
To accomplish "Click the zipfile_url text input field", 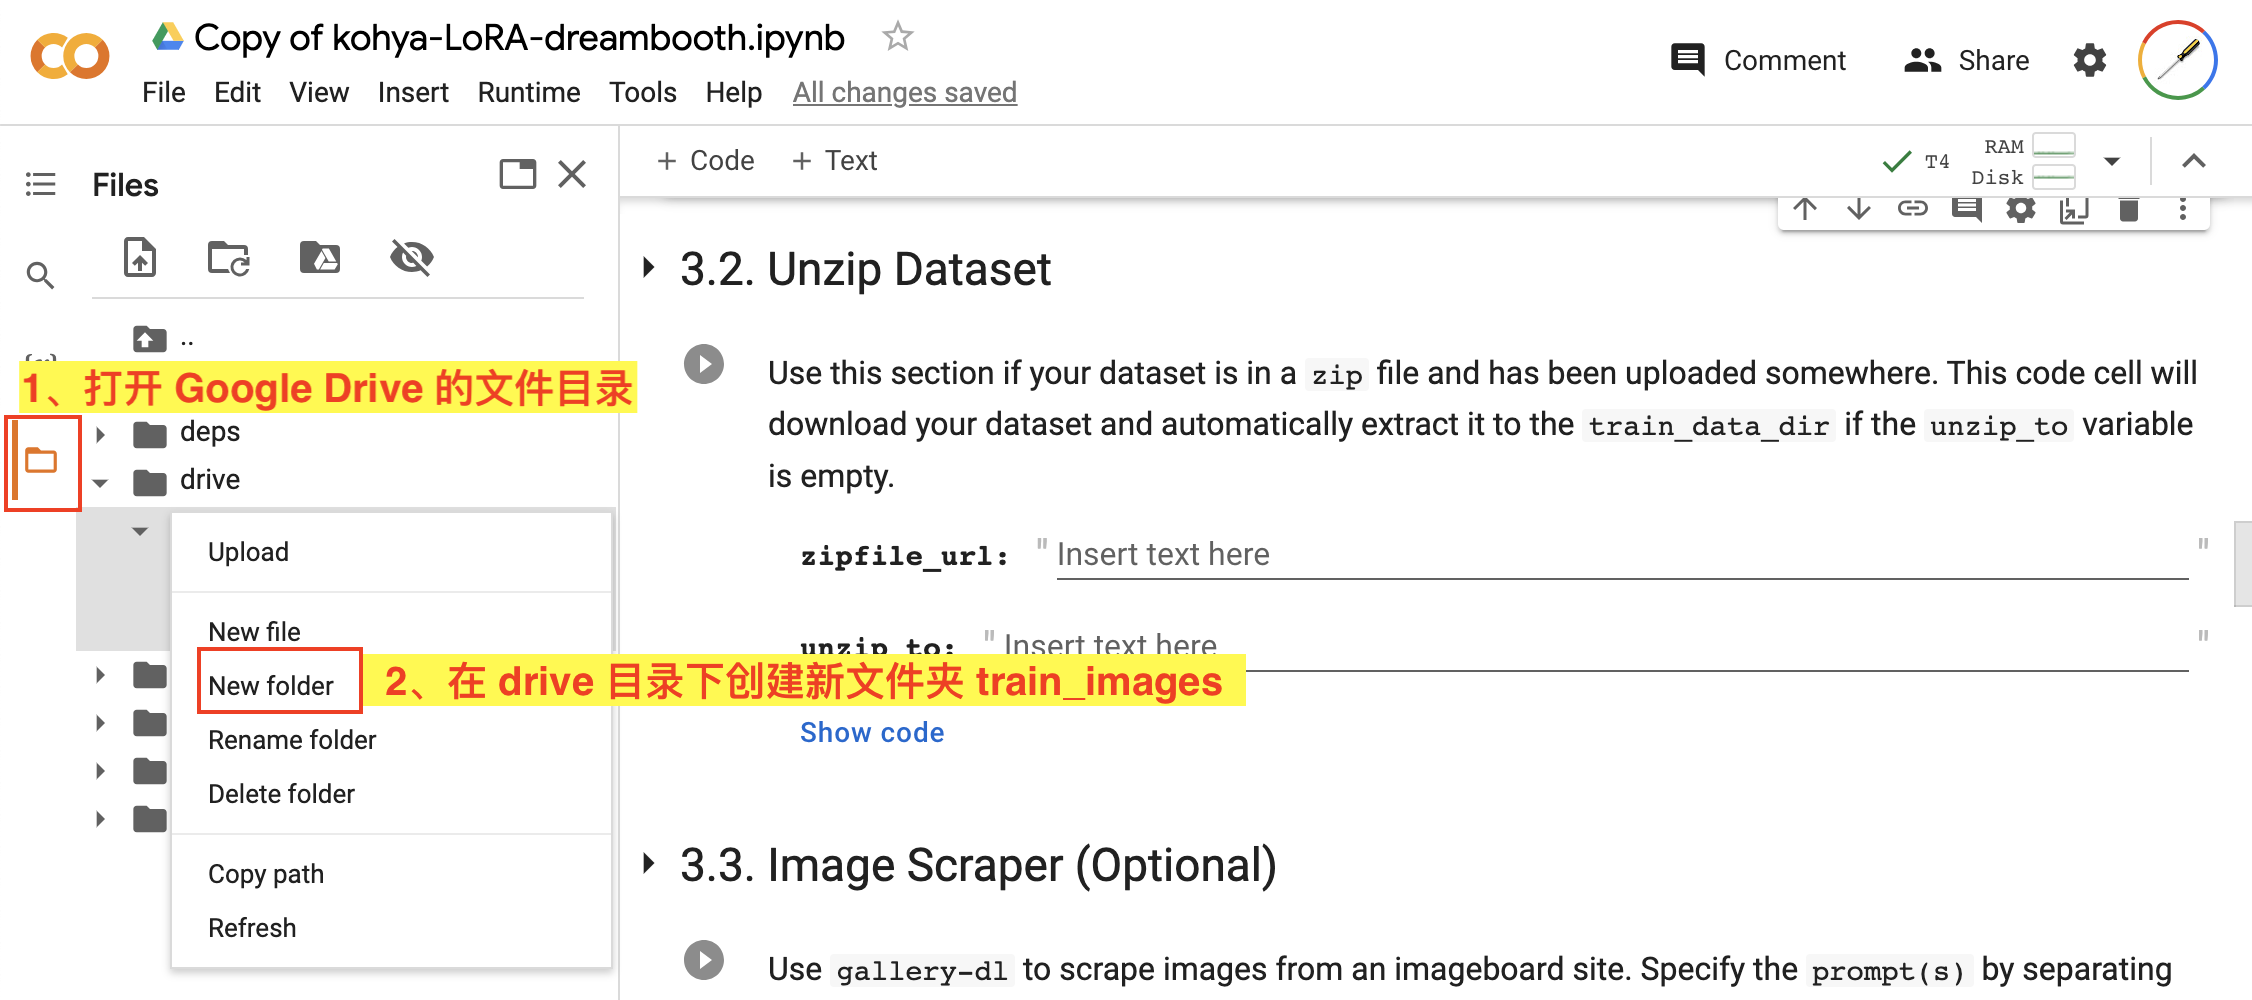I will (1620, 555).
